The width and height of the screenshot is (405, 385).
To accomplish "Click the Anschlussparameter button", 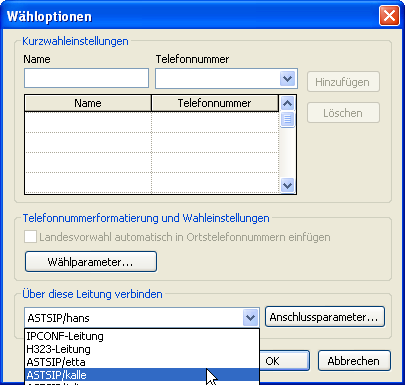I will (x=325, y=317).
